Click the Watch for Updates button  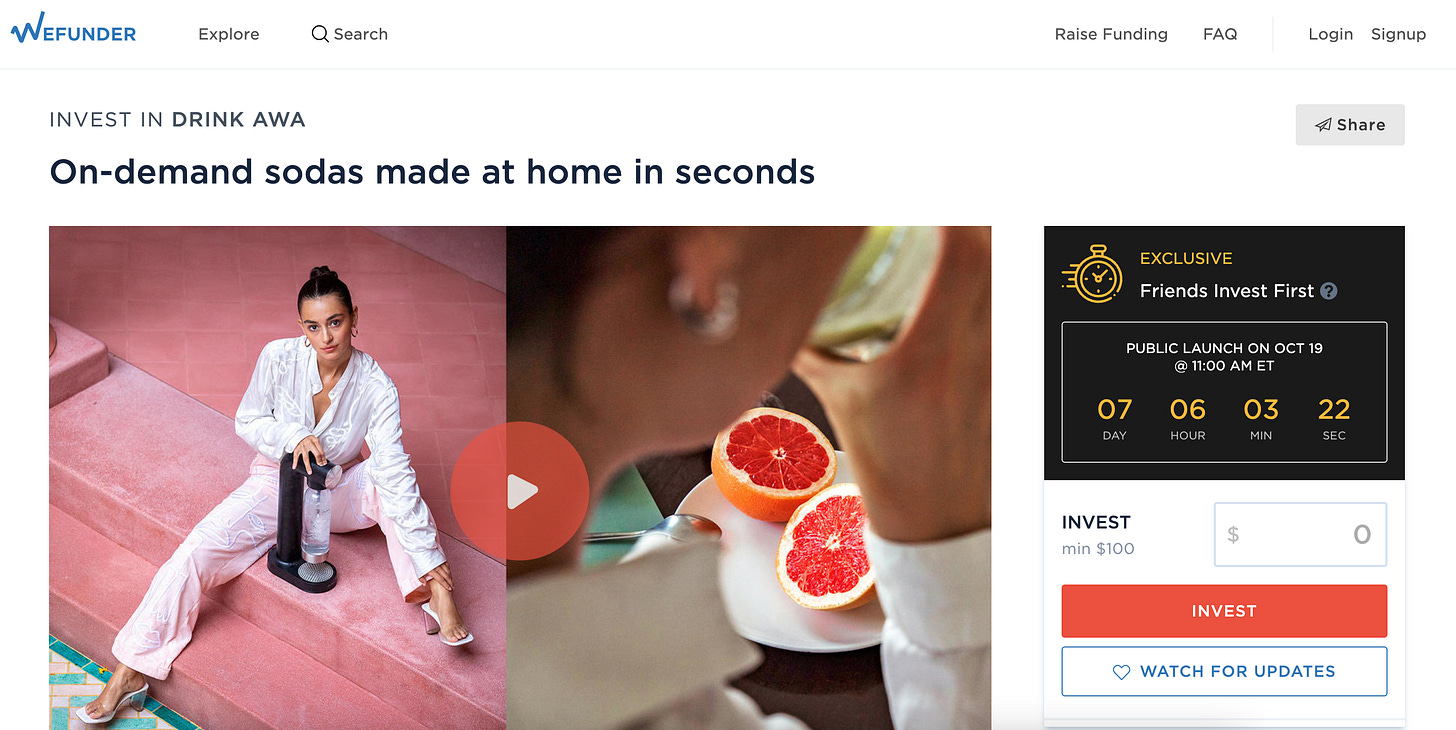tap(1224, 671)
